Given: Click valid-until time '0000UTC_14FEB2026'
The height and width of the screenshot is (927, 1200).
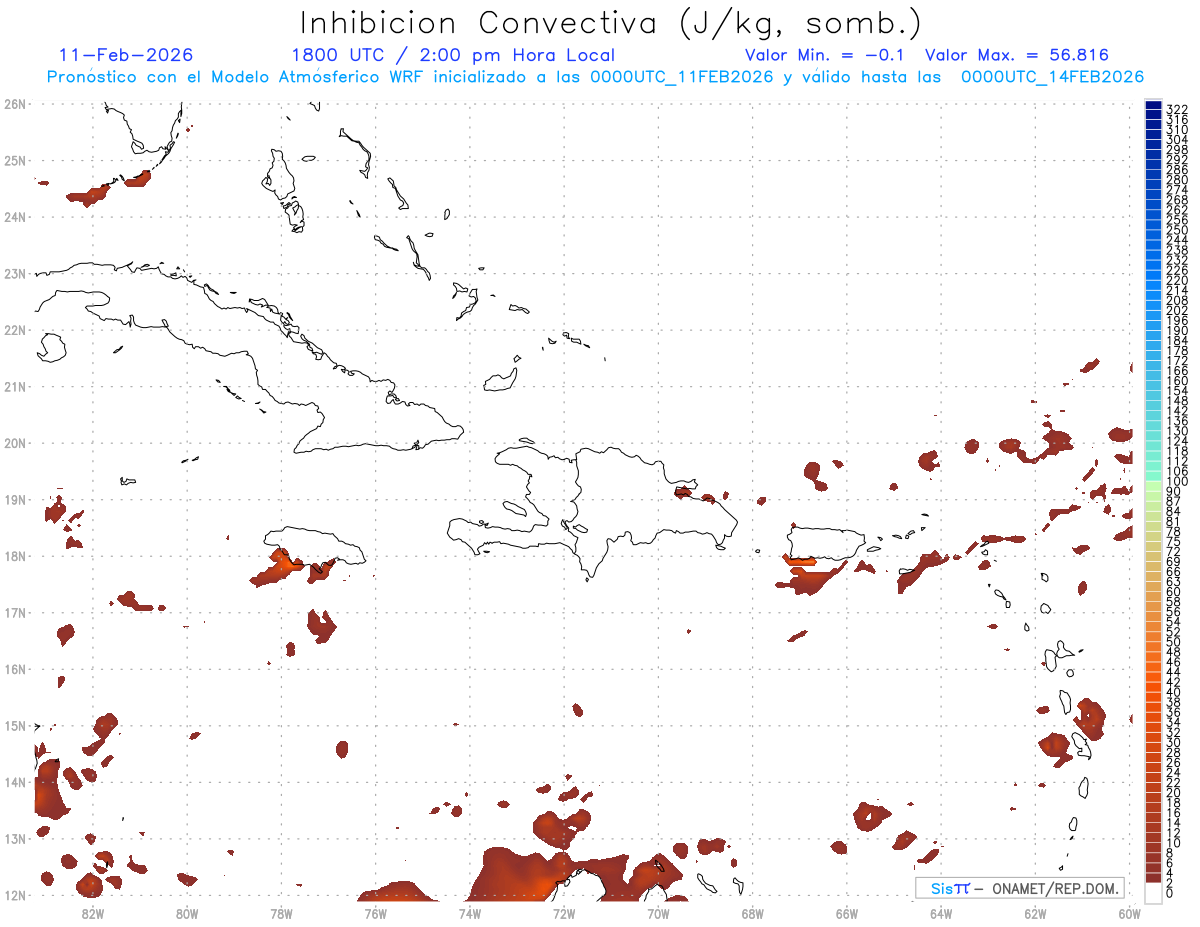Looking at the screenshot, I should coord(1052,77).
